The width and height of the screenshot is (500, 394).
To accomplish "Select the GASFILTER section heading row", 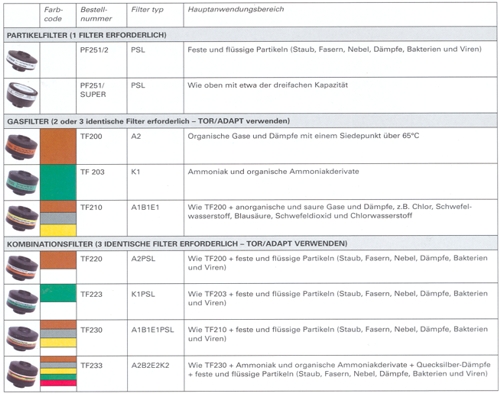I will coord(250,121).
